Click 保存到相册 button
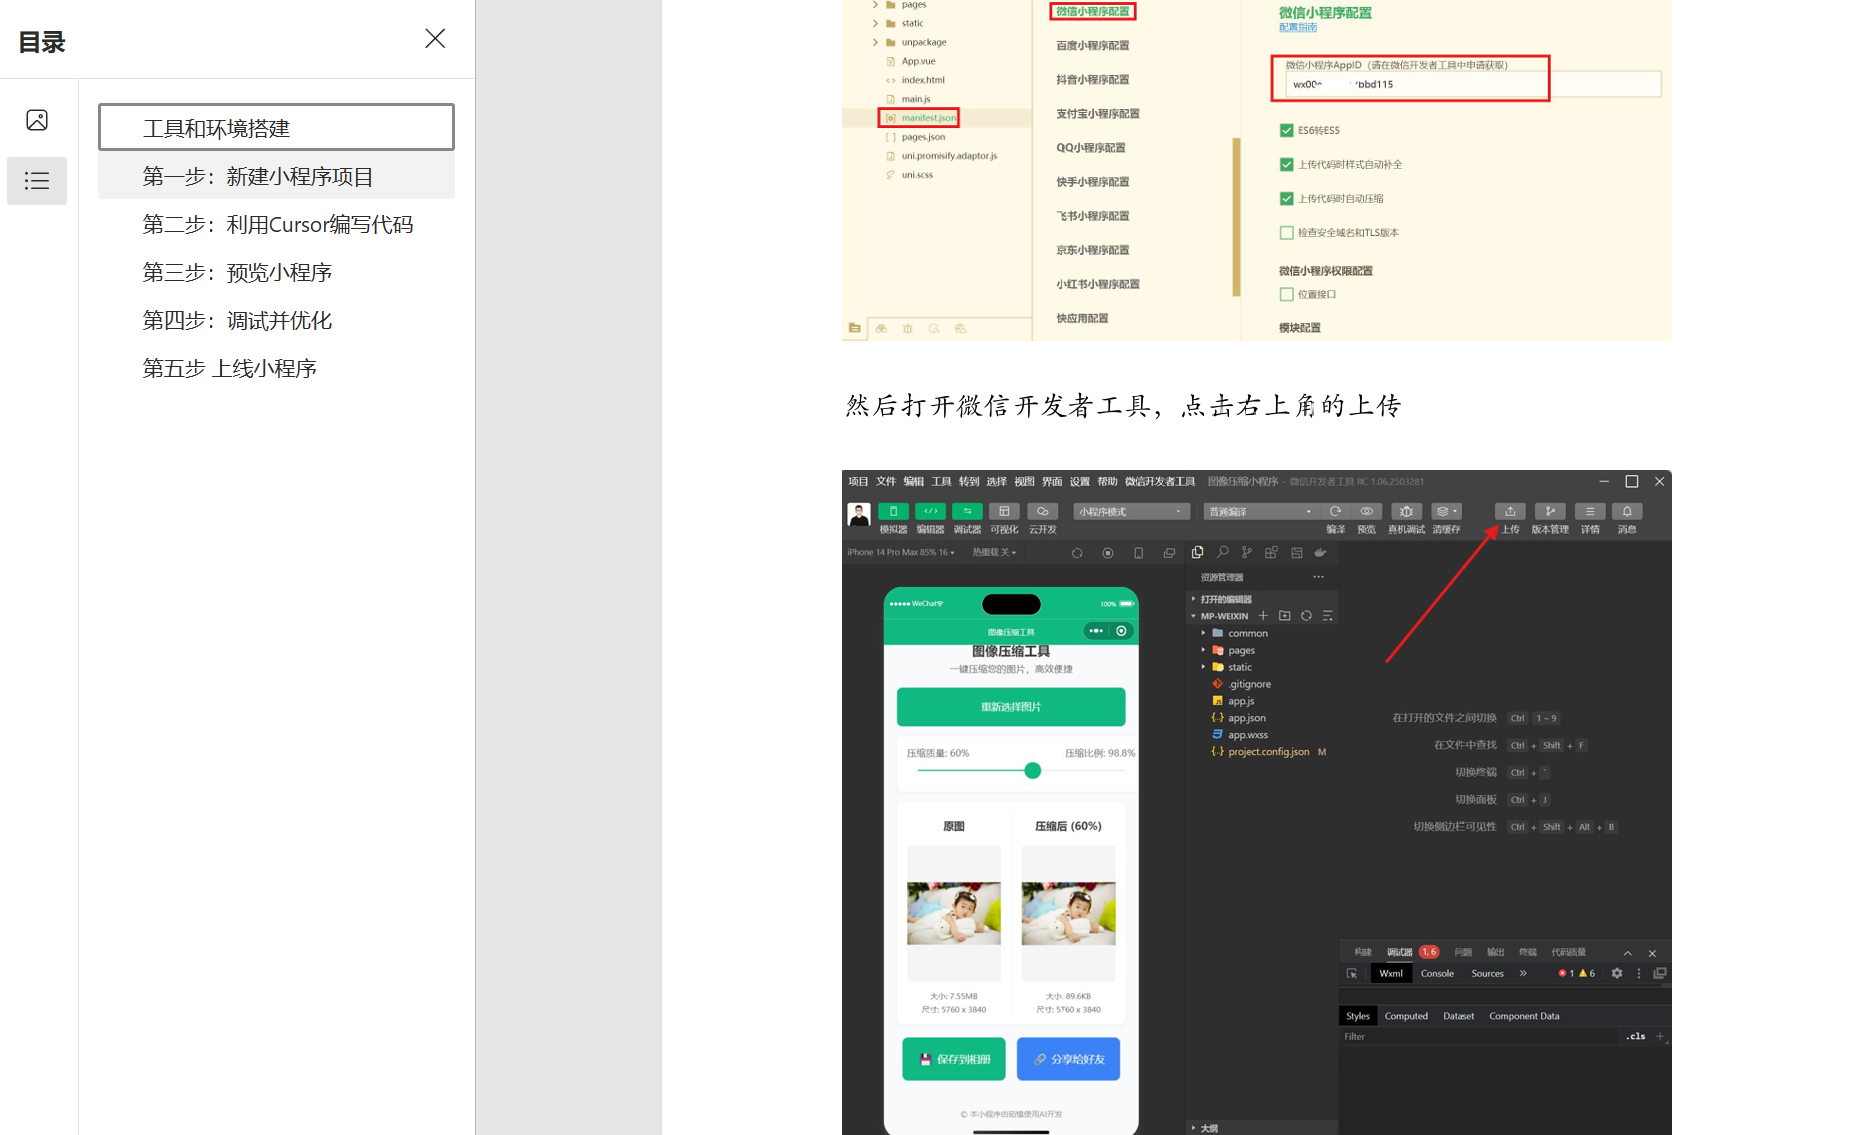 (954, 1059)
